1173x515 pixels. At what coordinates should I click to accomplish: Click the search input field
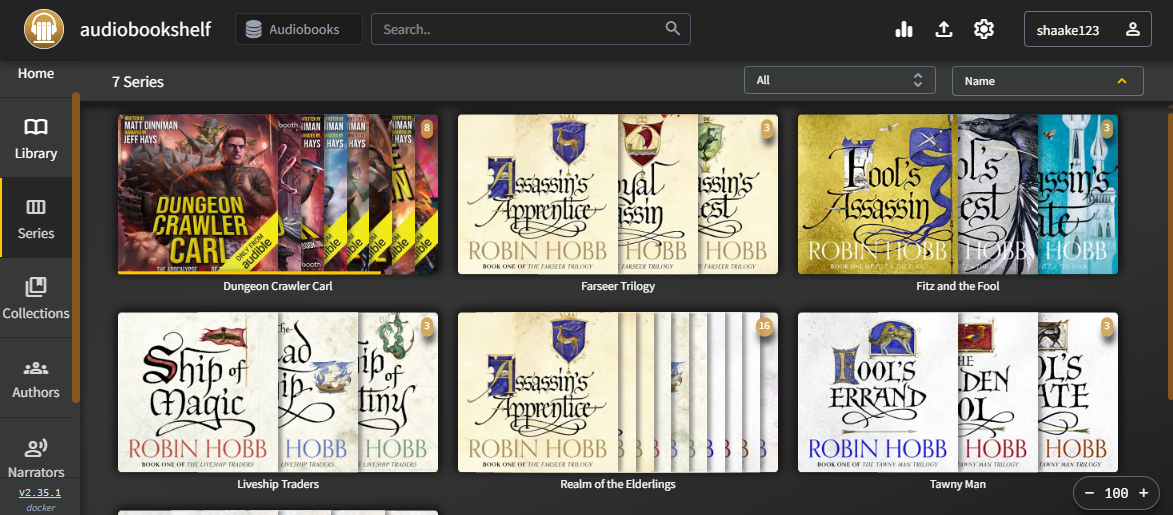click(x=530, y=29)
